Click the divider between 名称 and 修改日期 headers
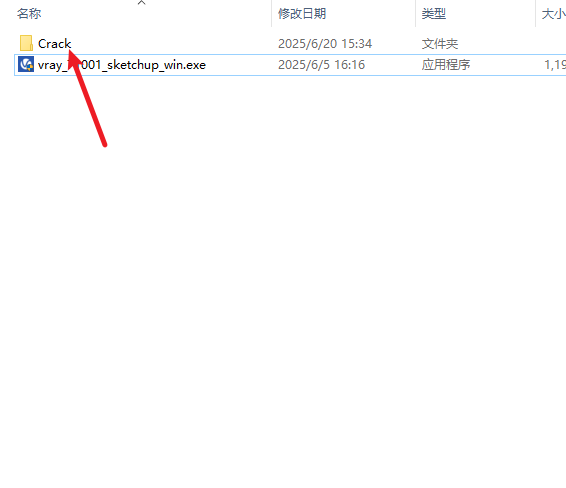The height and width of the screenshot is (488, 566). (271, 14)
